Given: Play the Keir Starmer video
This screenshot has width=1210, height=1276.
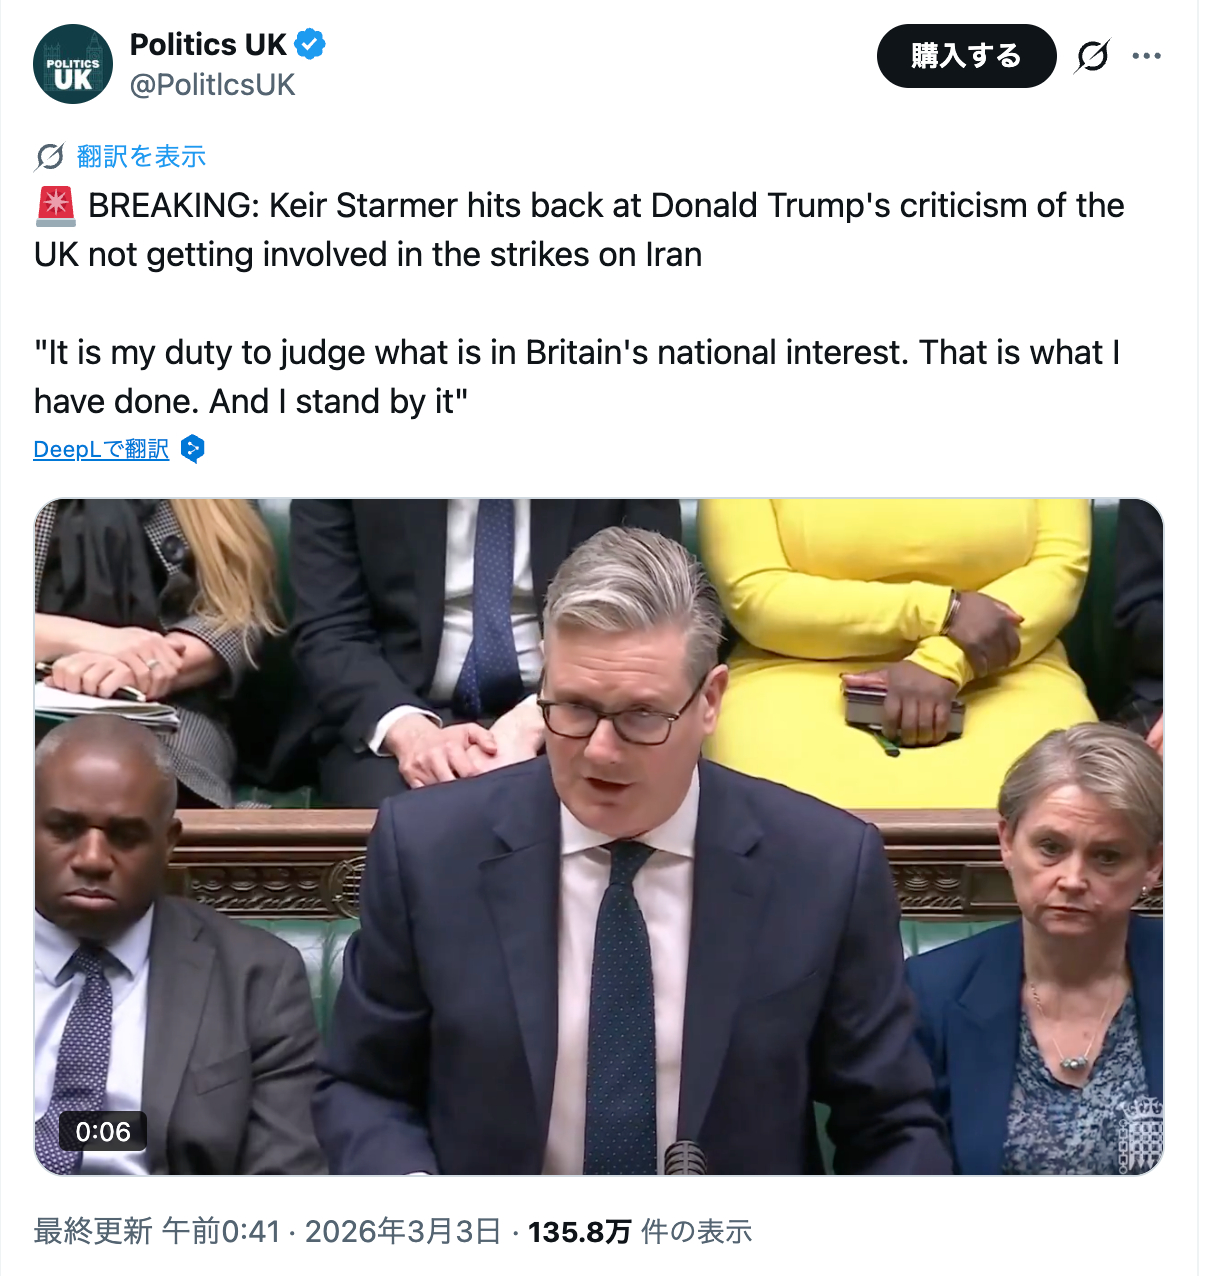Looking at the screenshot, I should tap(599, 836).
